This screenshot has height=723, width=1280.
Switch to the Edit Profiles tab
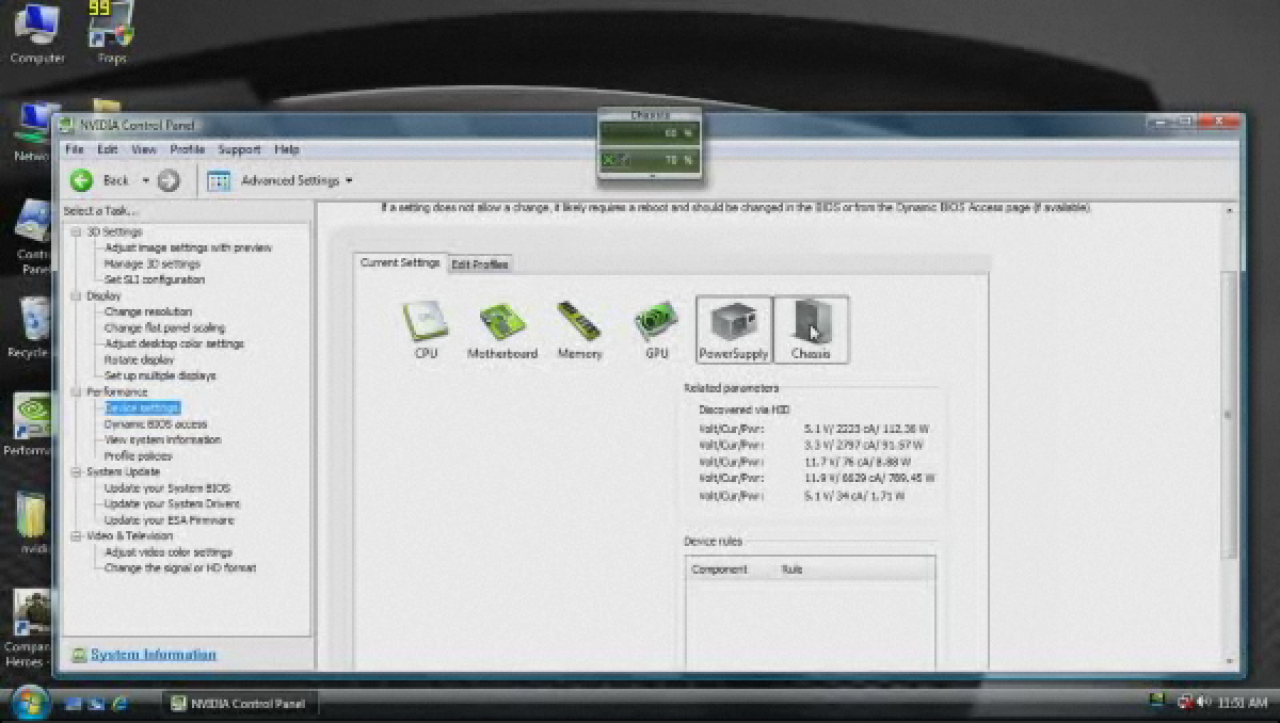480,264
